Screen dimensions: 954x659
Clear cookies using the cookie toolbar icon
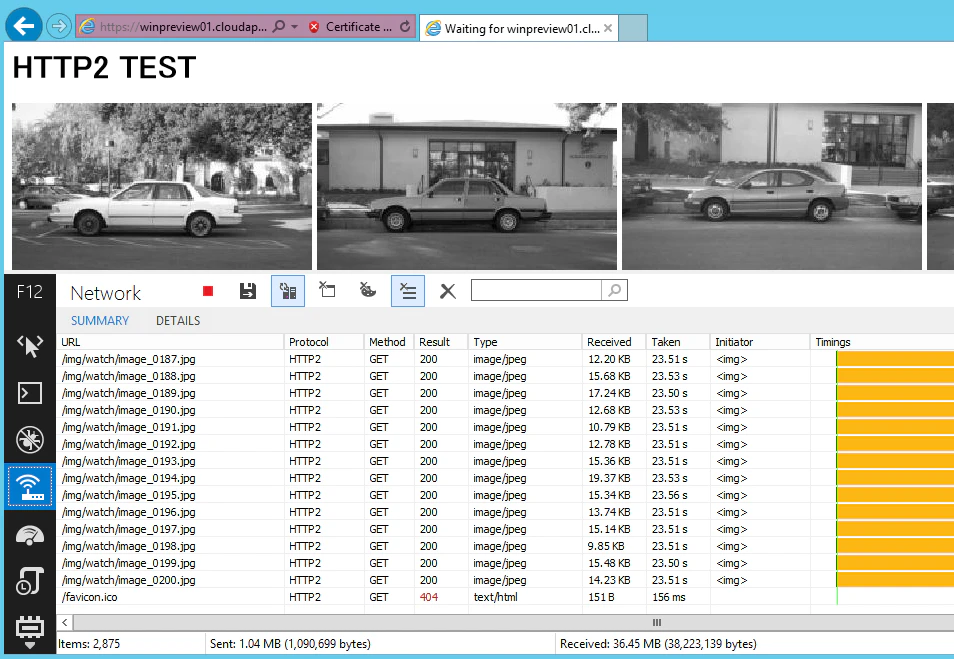tap(367, 290)
